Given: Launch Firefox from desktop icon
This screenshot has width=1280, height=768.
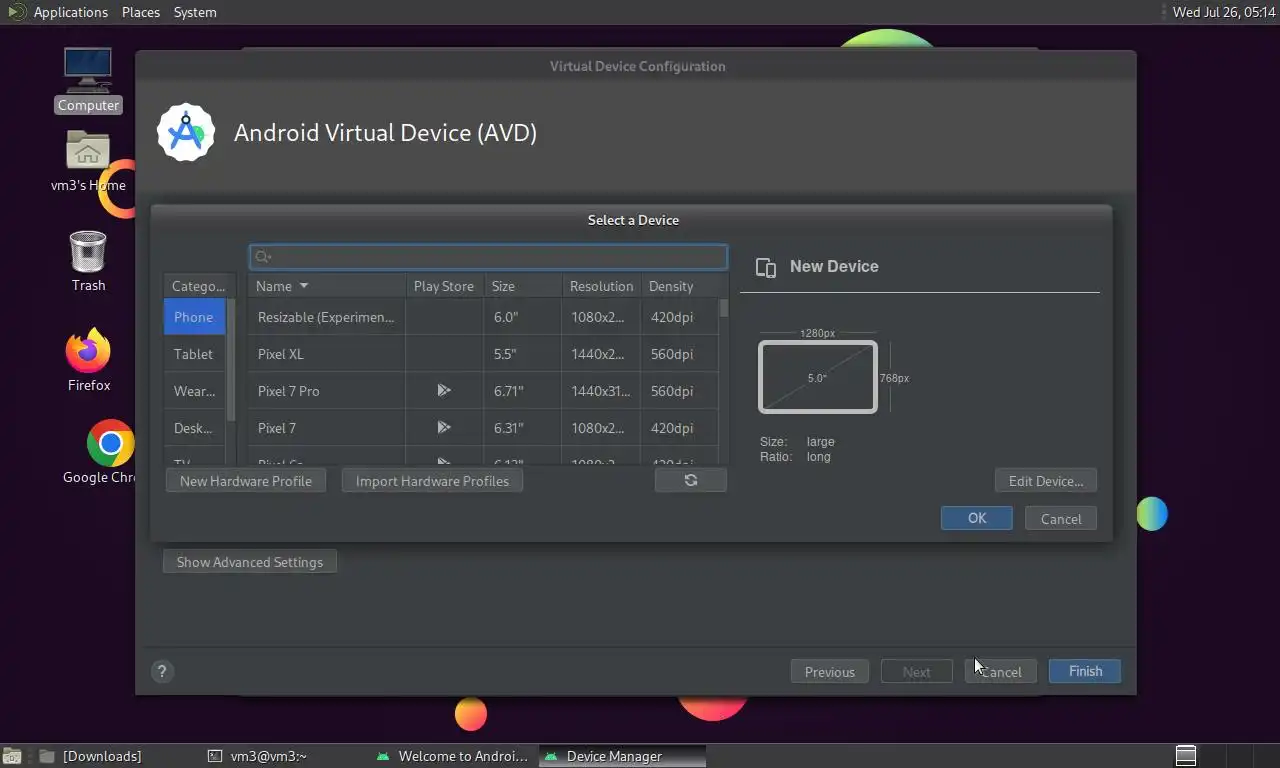Looking at the screenshot, I should pyautogui.click(x=88, y=360).
